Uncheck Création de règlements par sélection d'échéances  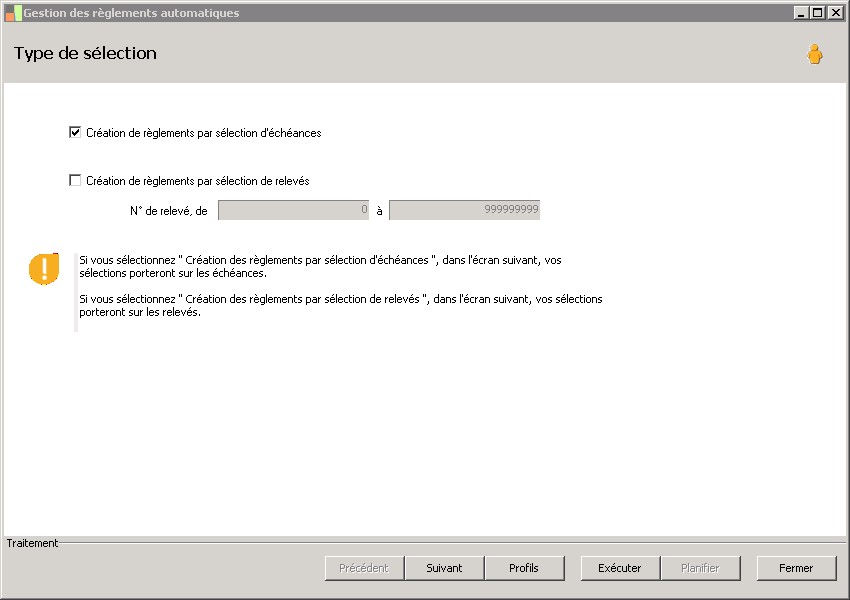[x=75, y=132]
